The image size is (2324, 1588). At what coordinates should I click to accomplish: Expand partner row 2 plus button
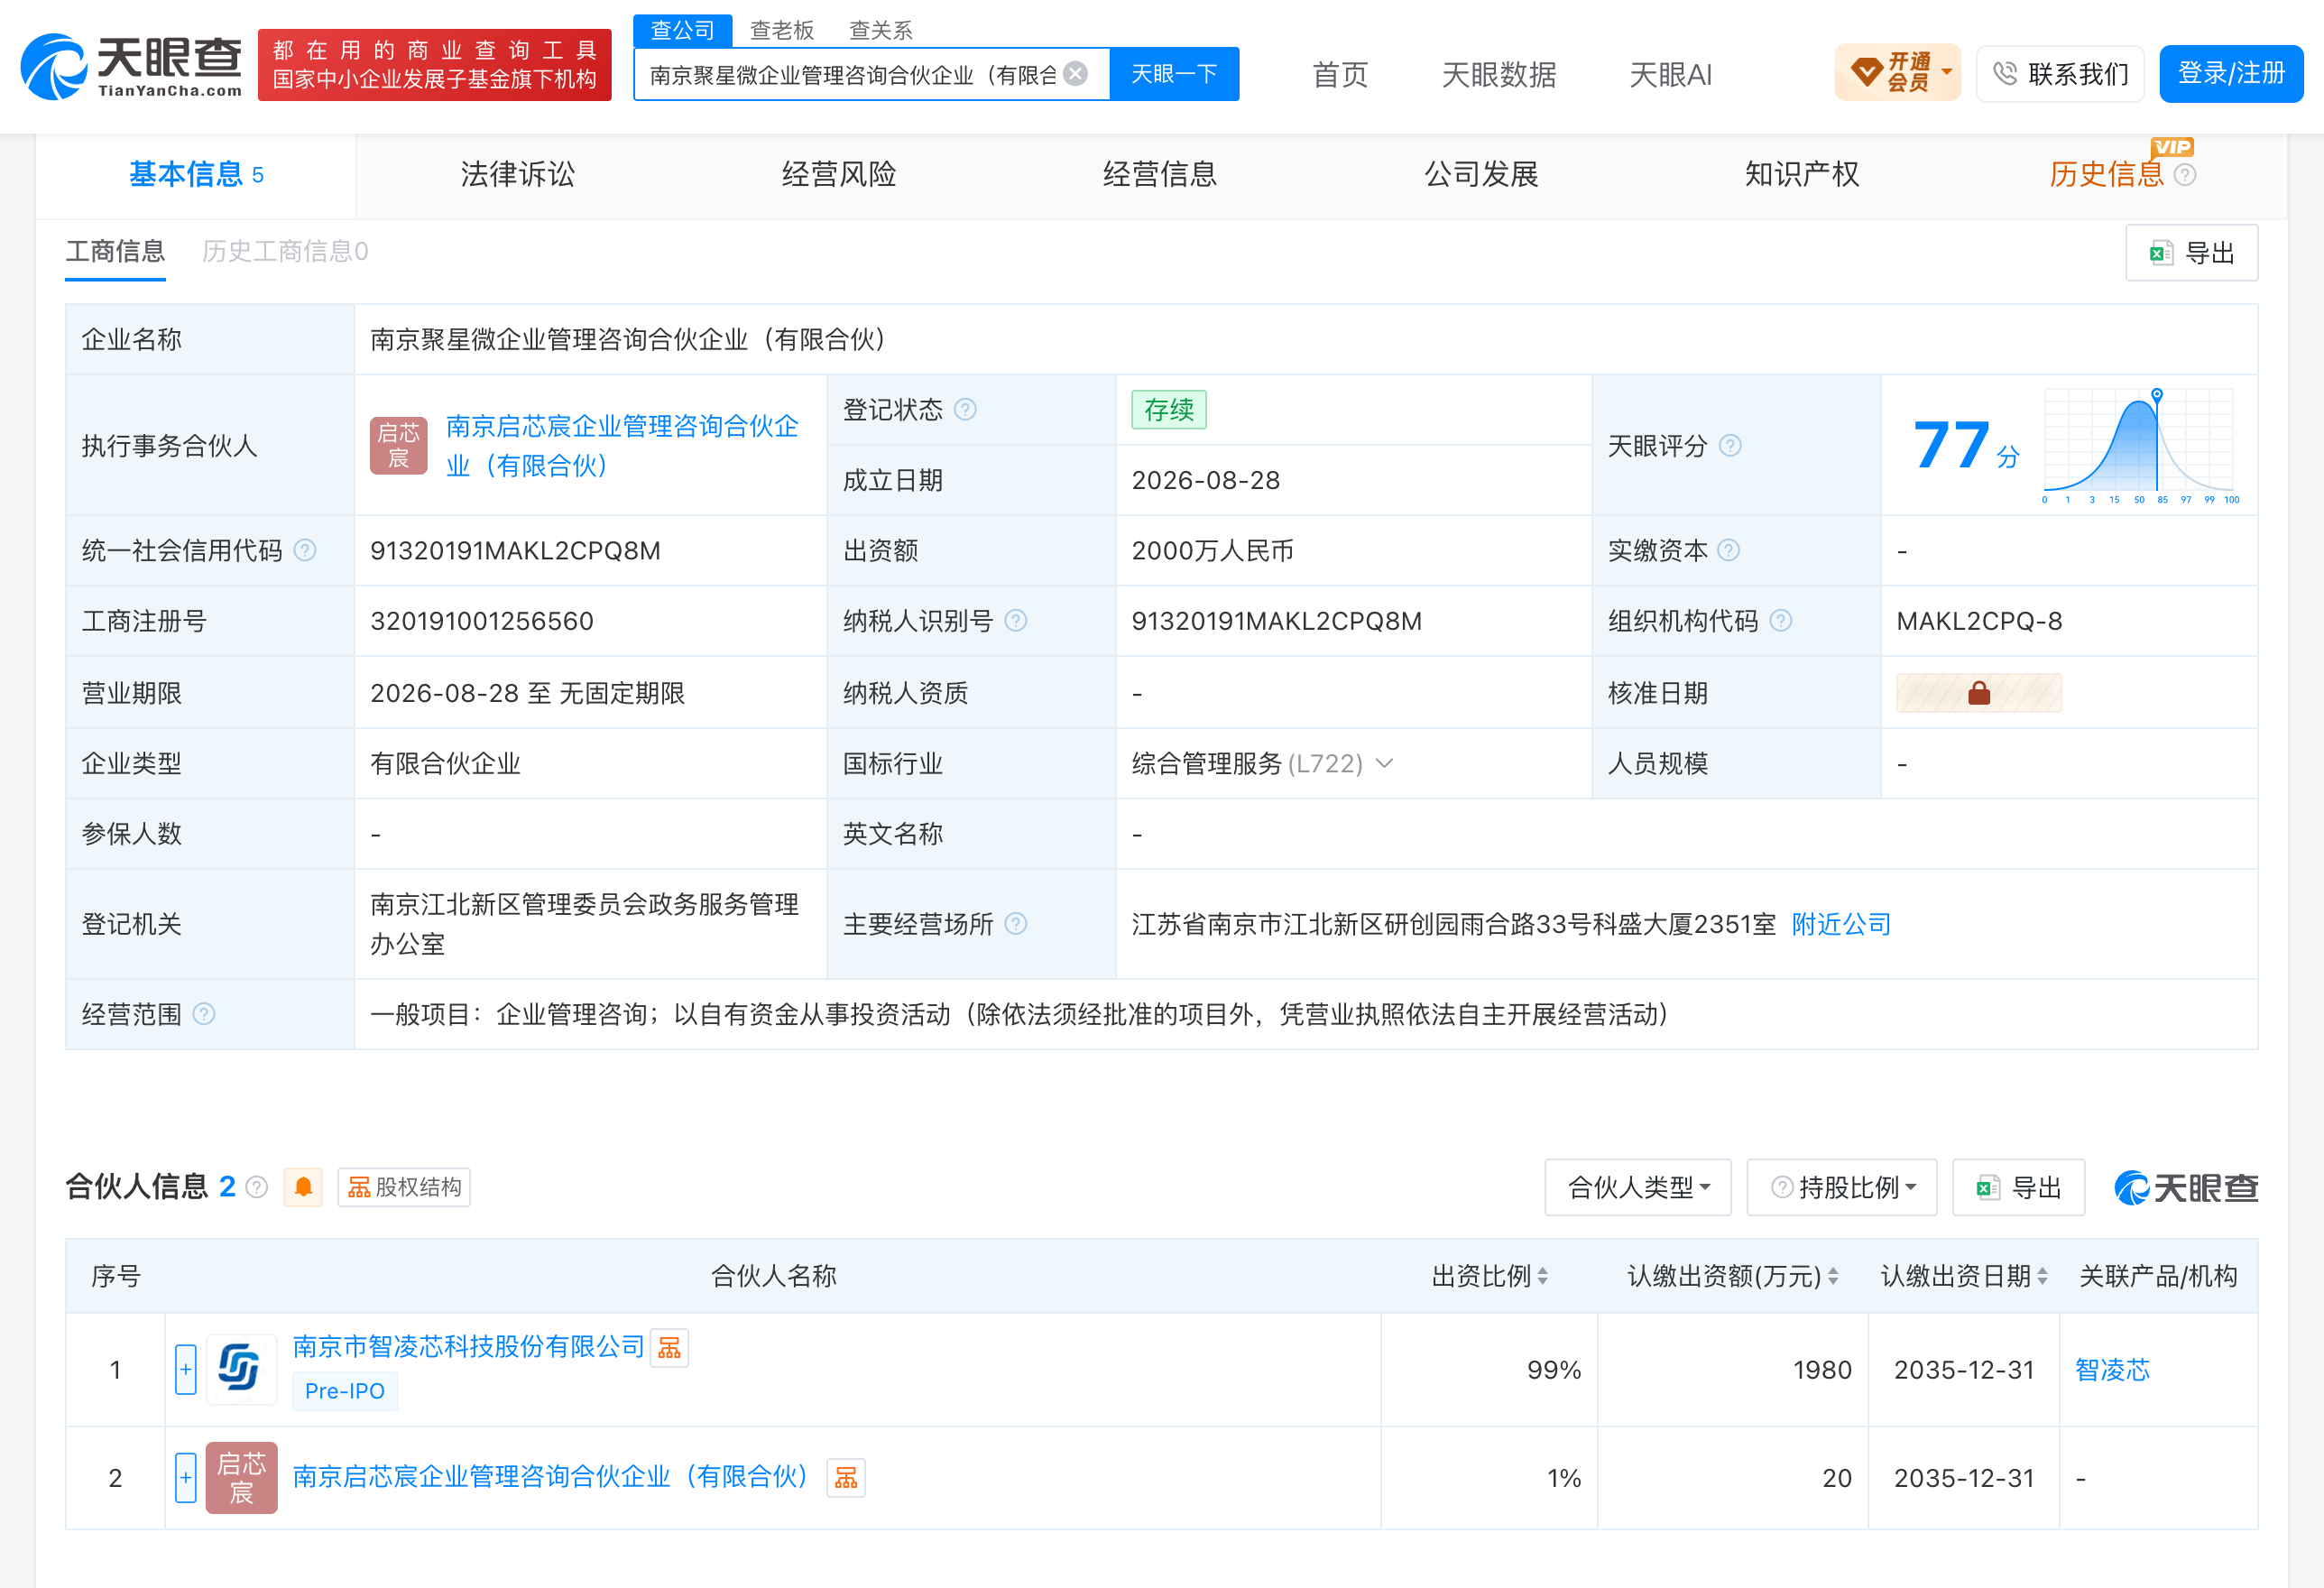point(186,1478)
